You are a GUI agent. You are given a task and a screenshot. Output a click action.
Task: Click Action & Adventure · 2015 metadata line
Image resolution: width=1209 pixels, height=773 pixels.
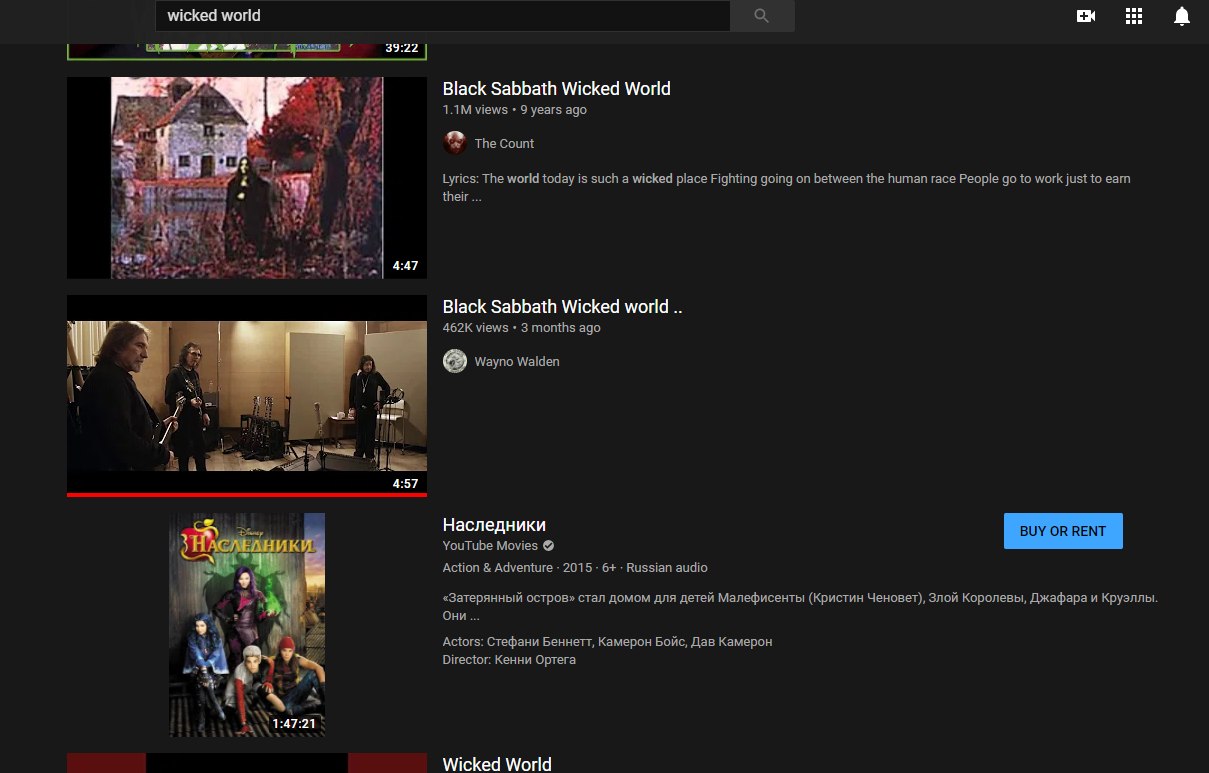(575, 568)
